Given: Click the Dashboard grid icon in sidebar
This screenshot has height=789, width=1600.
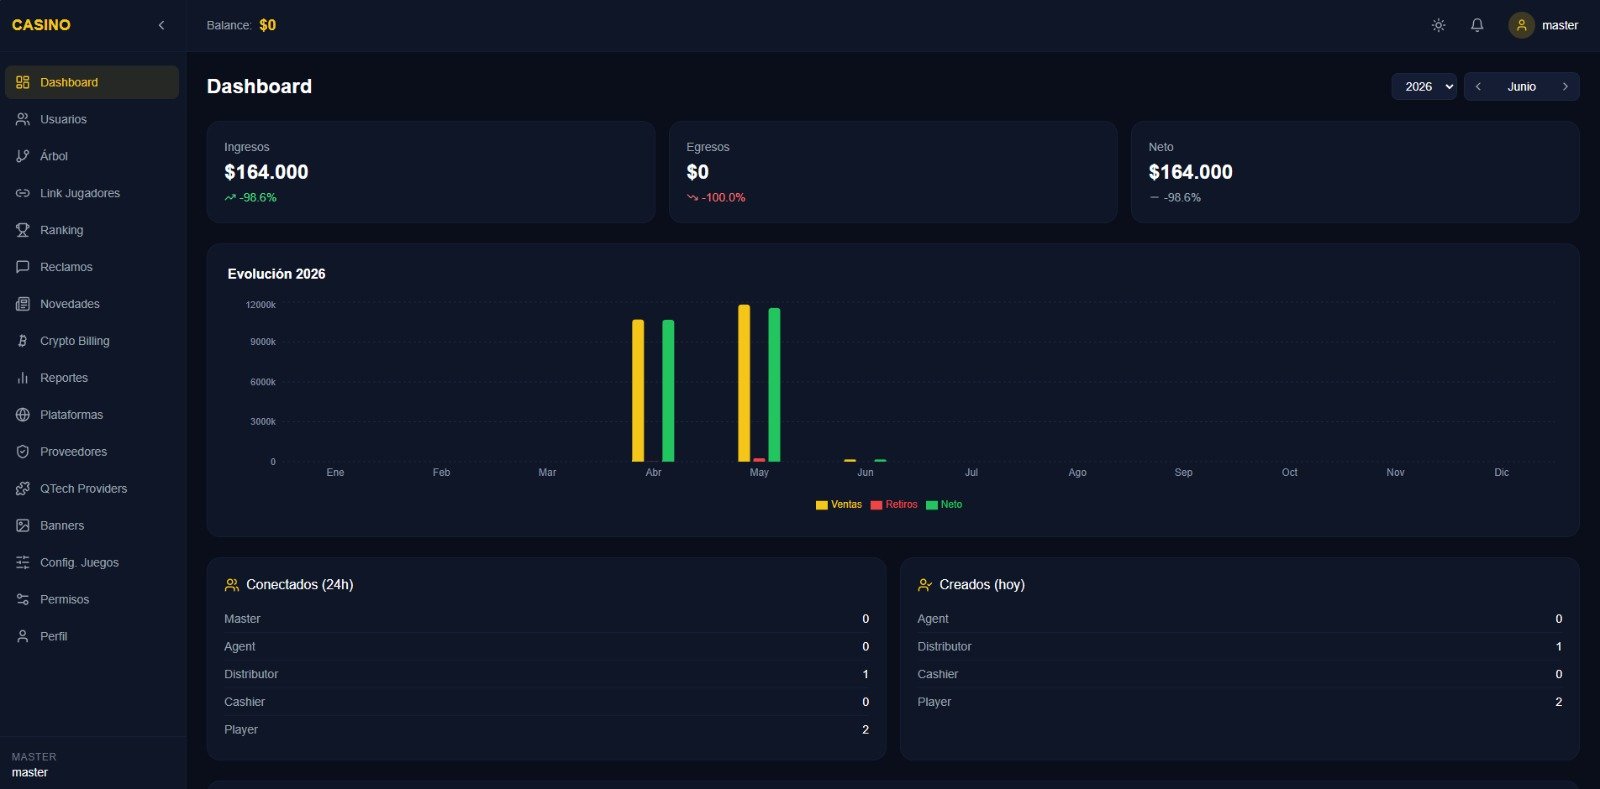Looking at the screenshot, I should pos(23,82).
